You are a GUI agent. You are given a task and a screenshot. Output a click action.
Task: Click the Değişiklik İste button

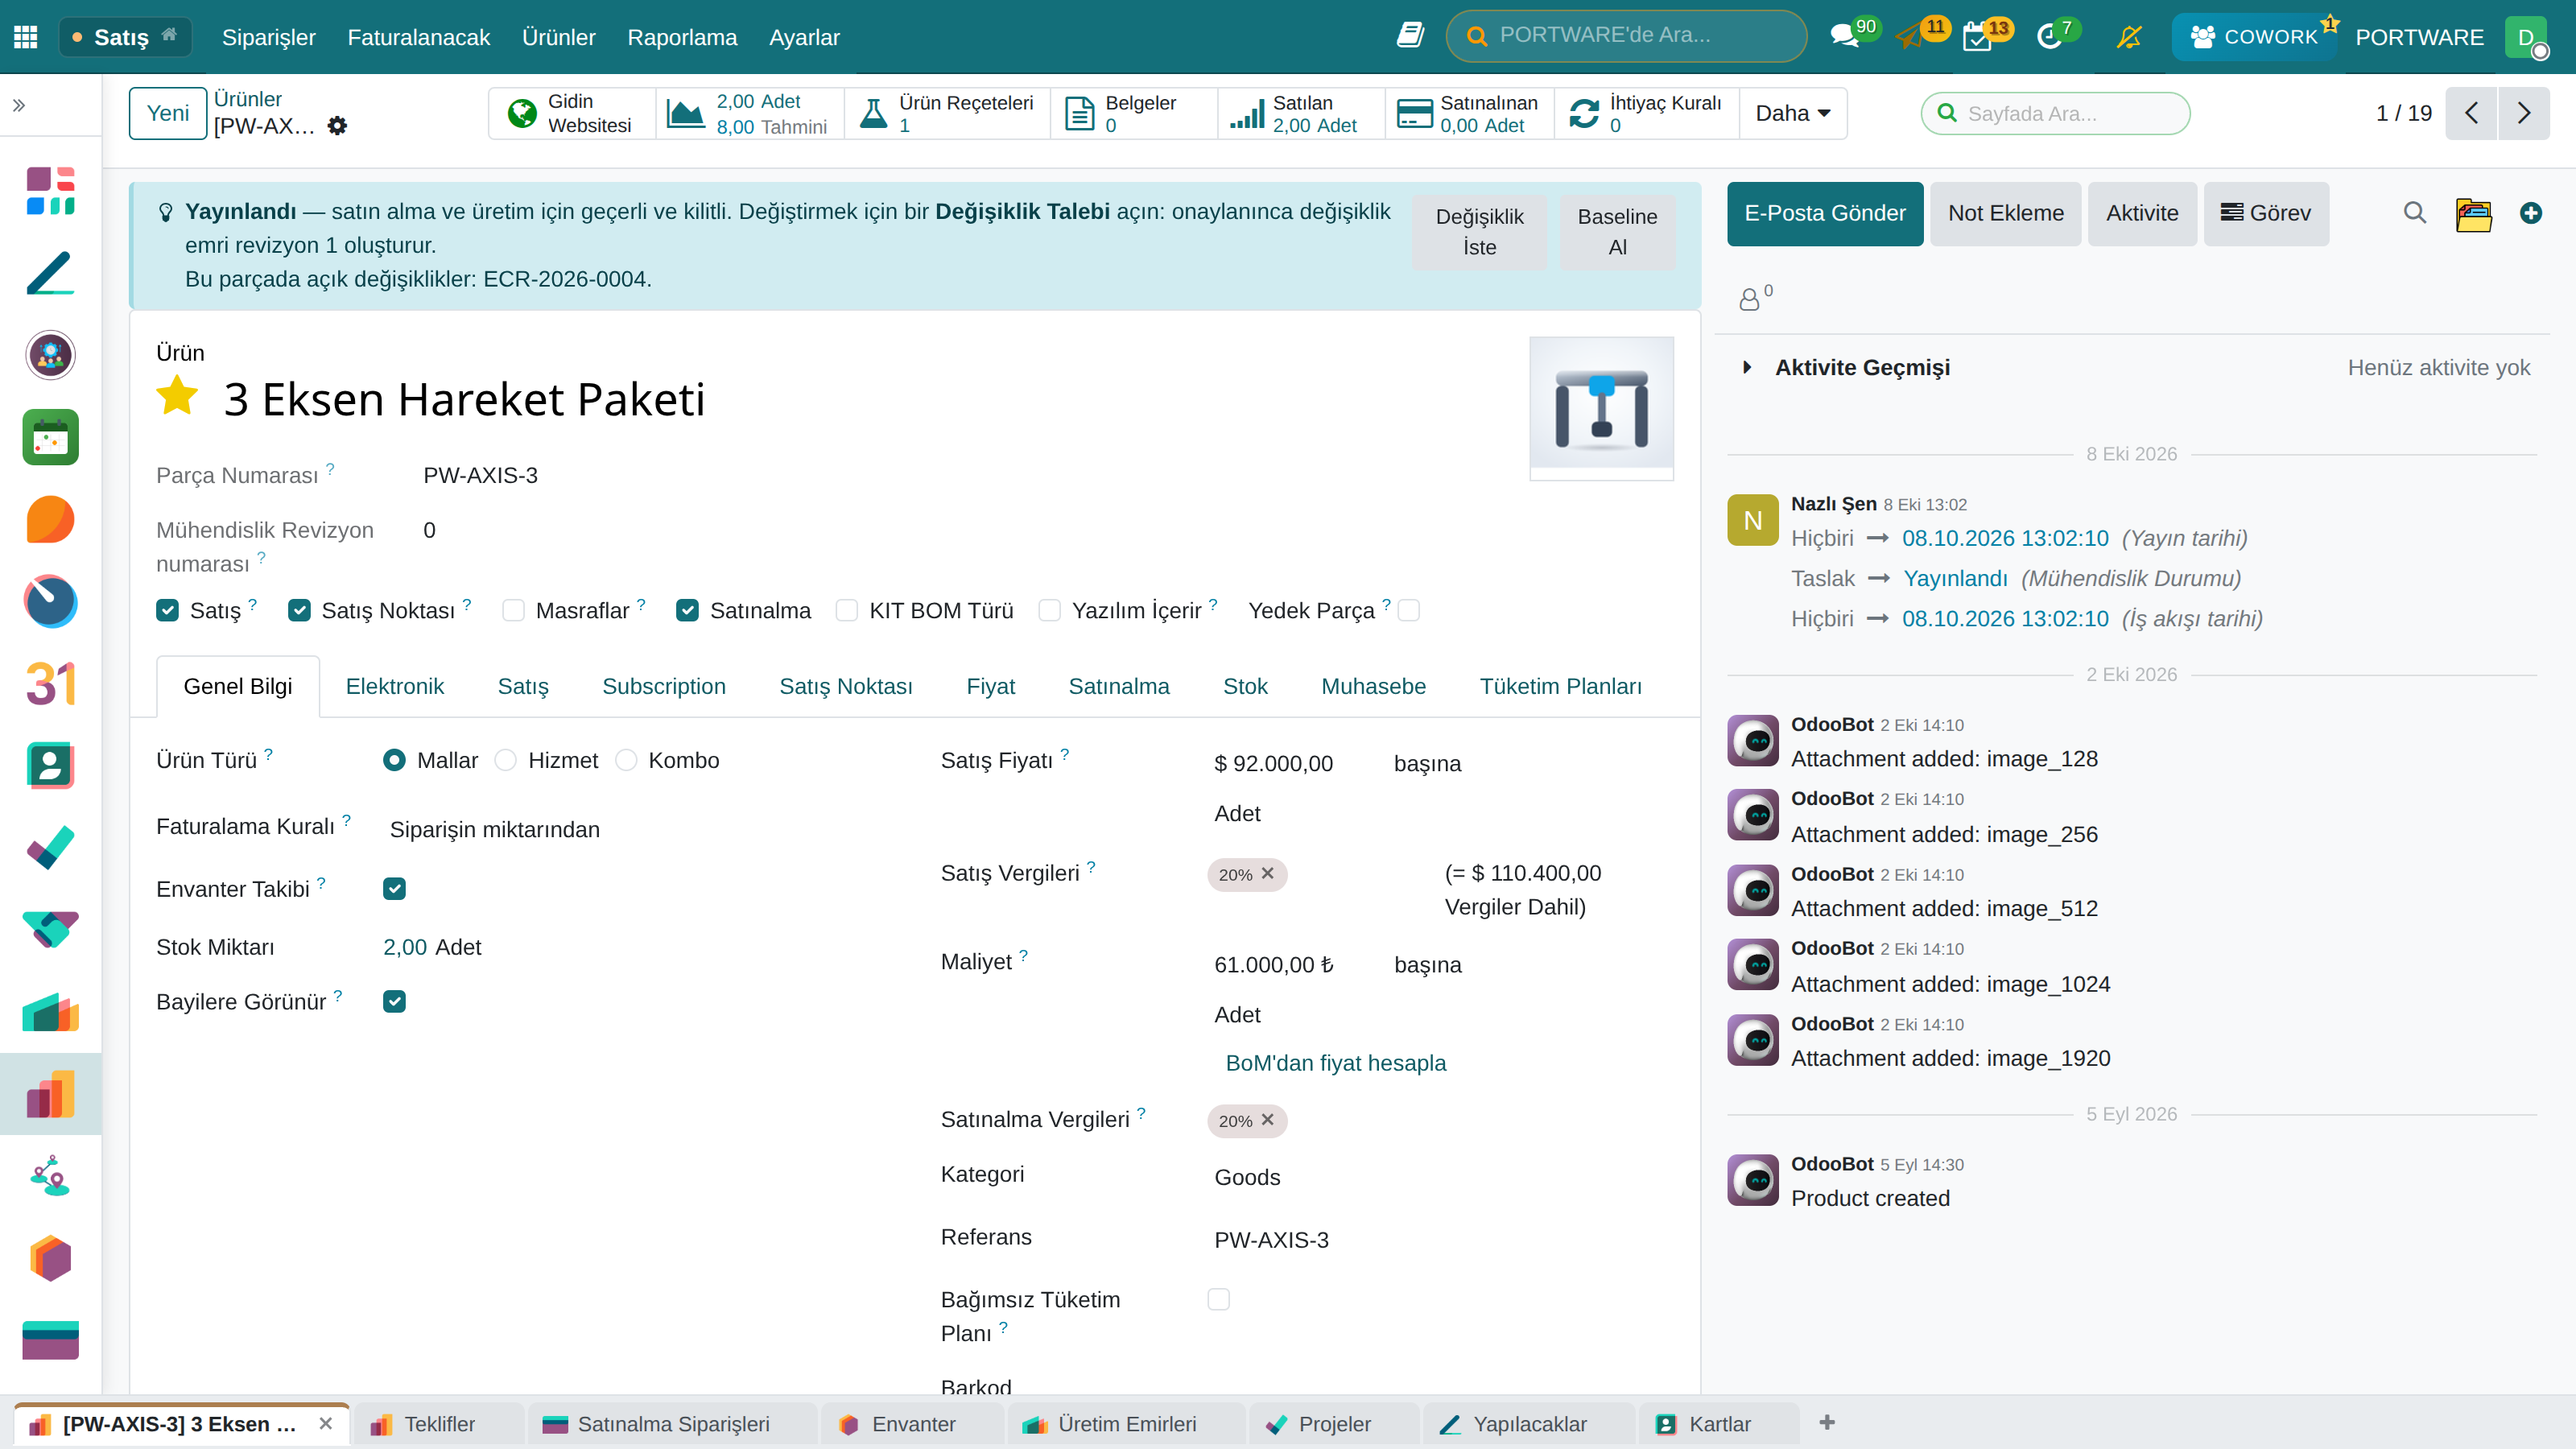[x=1479, y=232]
